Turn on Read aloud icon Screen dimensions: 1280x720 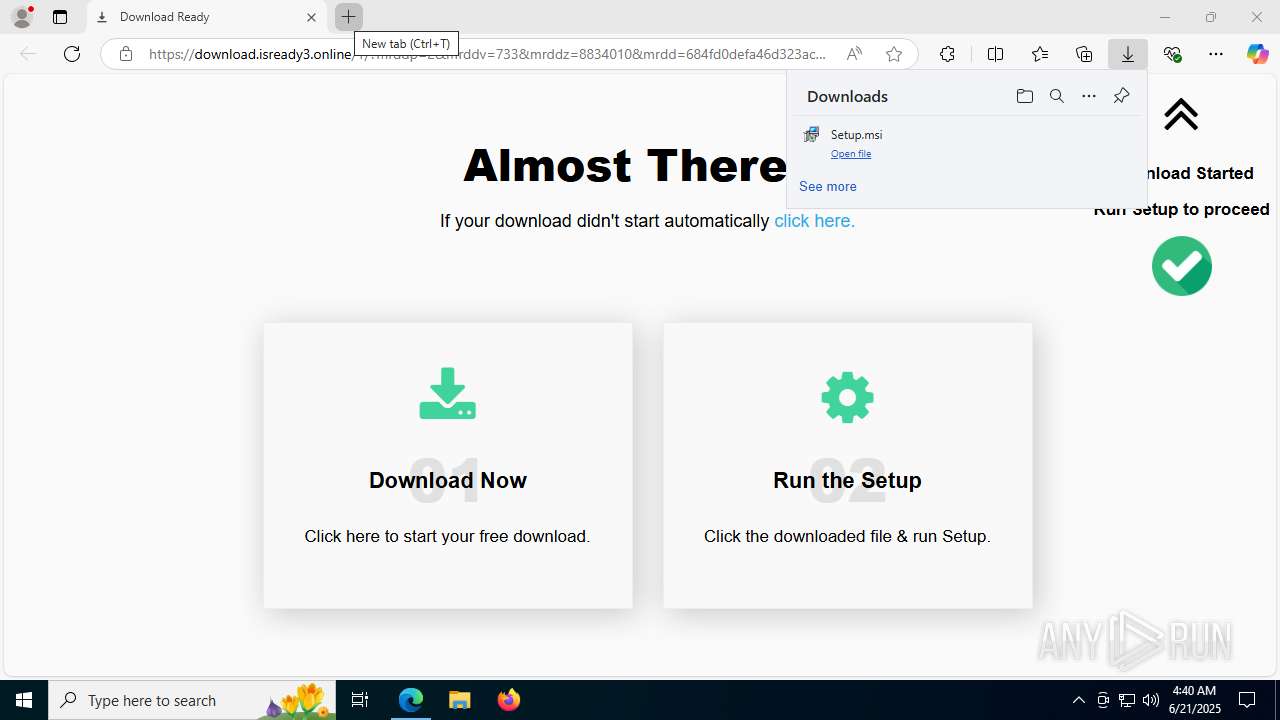pyautogui.click(x=854, y=54)
